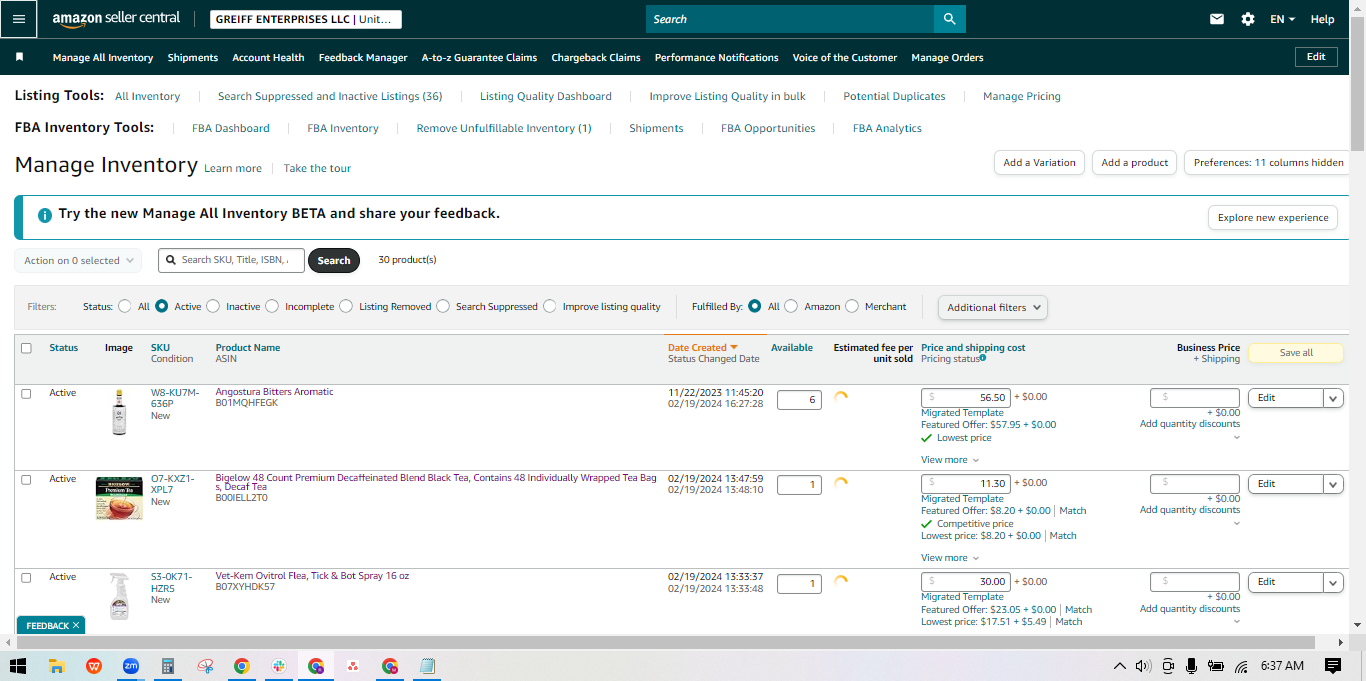Click the Add a product button
Viewport: 1366px width, 681px height.
(x=1135, y=163)
